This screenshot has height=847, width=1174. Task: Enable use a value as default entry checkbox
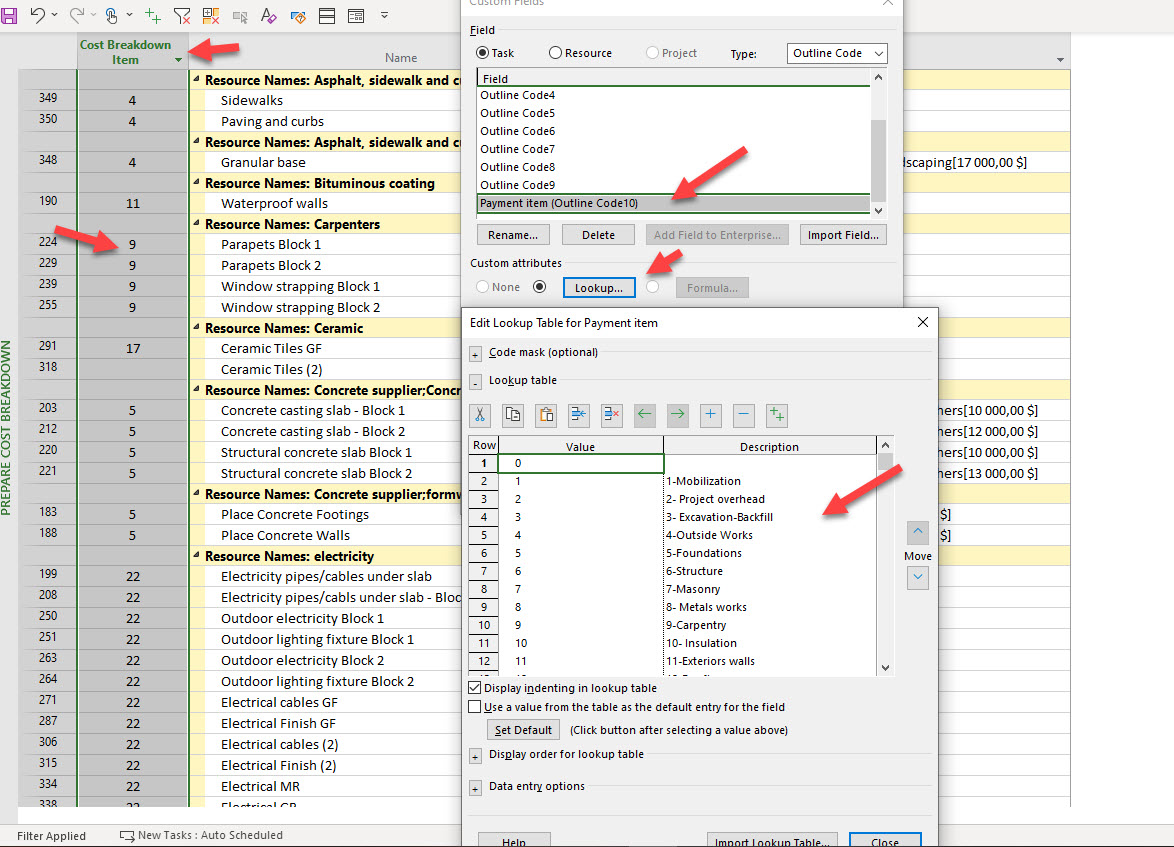tap(475, 707)
